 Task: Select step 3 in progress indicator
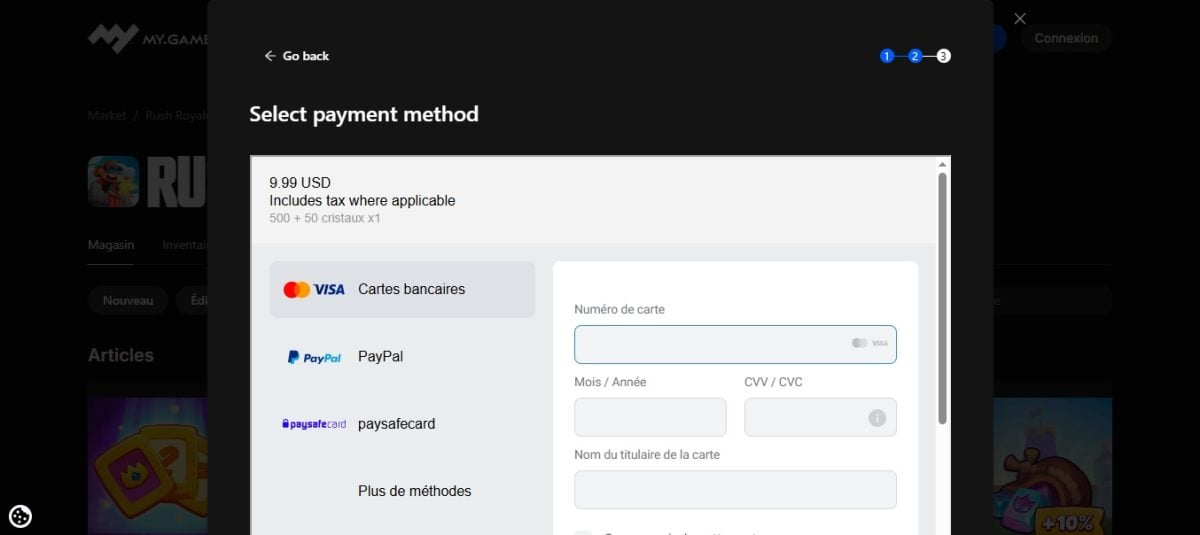click(944, 56)
